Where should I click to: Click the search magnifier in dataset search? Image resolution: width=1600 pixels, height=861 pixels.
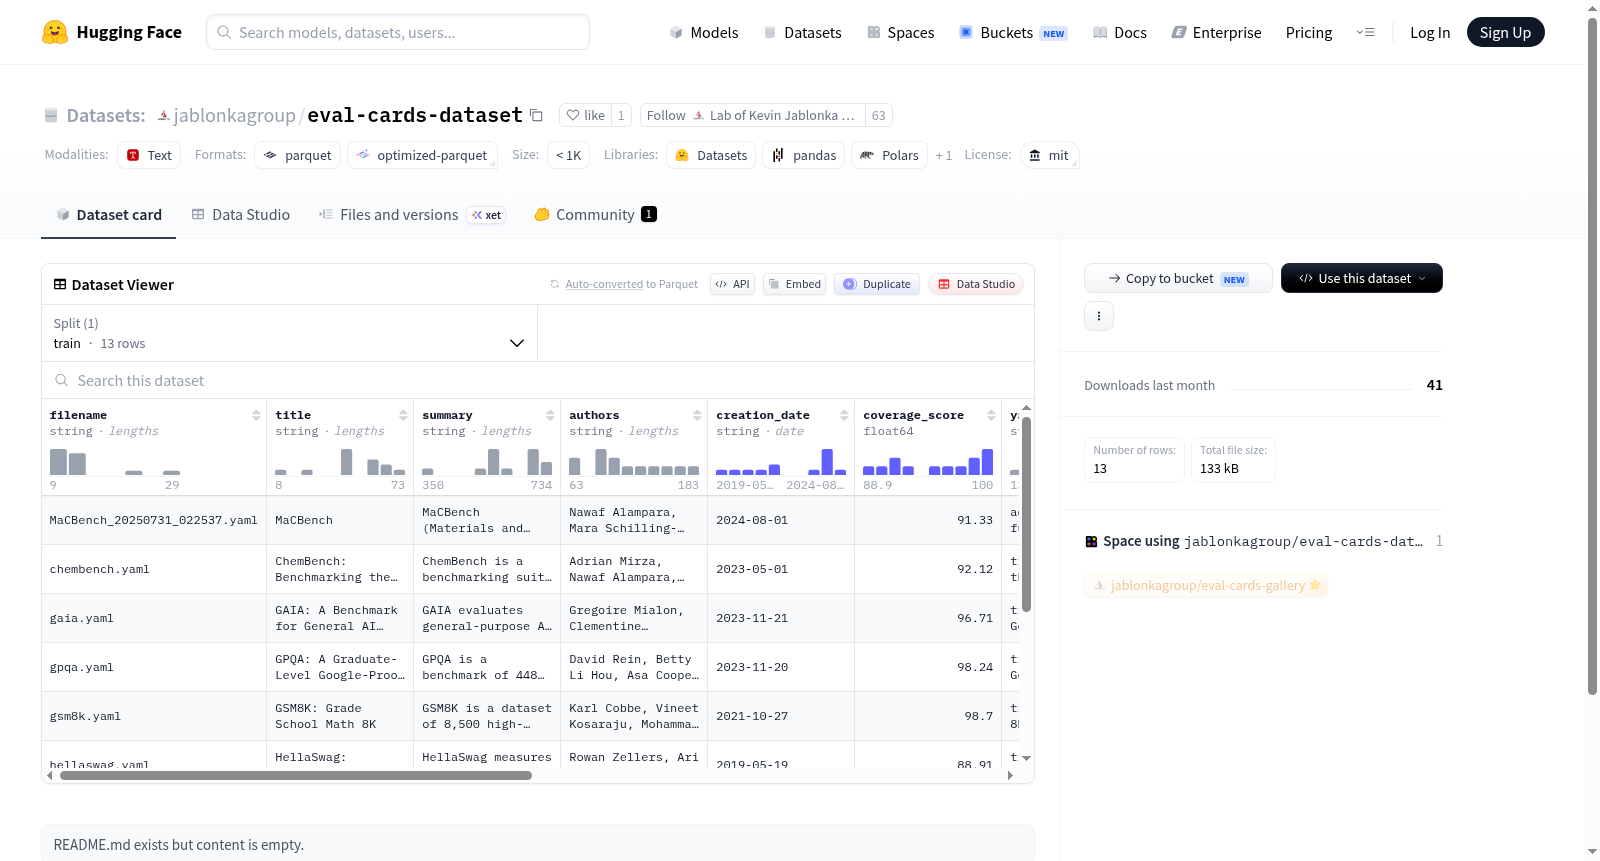tap(62, 380)
